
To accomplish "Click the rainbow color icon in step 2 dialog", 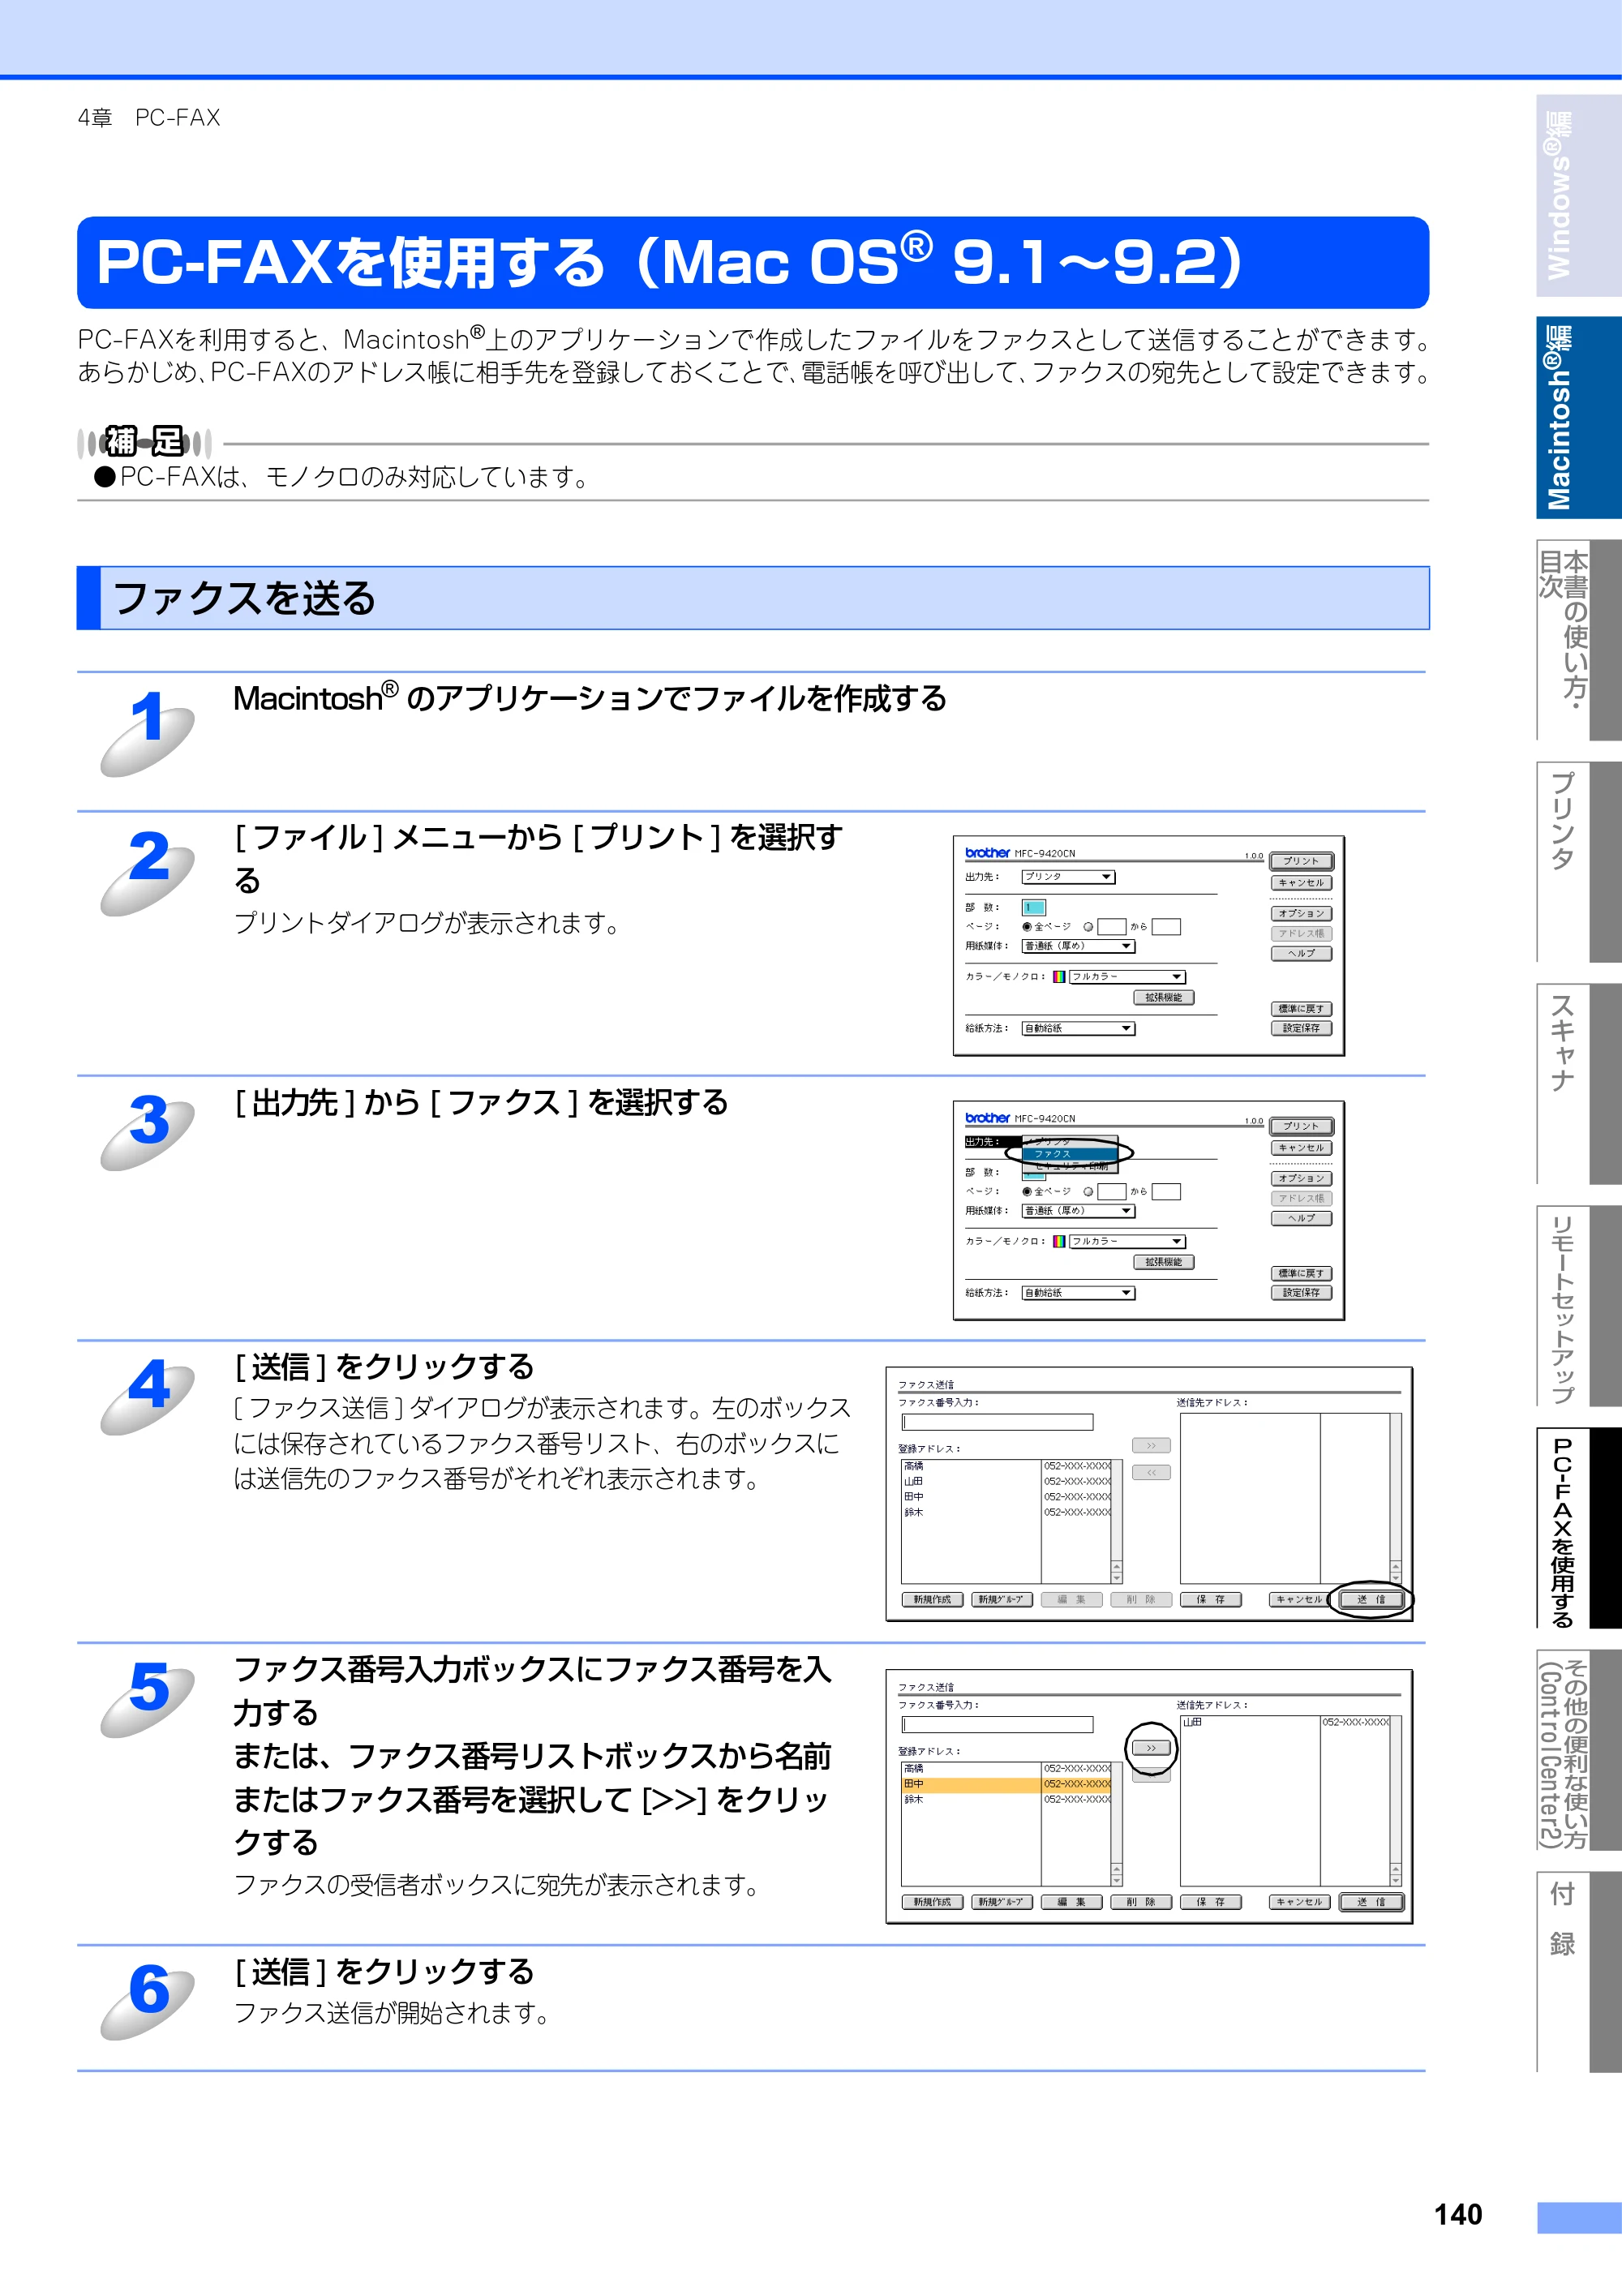I will click(1059, 977).
